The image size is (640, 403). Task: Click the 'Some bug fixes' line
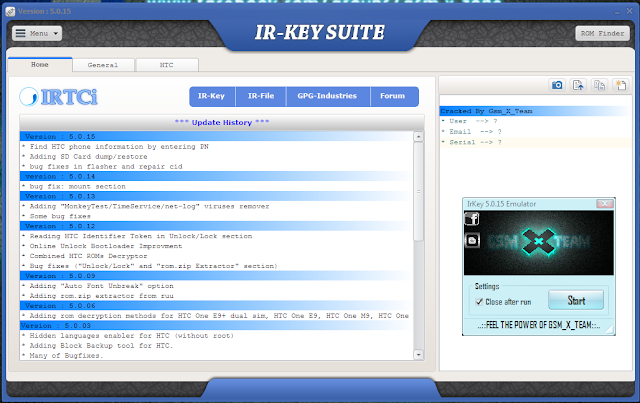click(56, 216)
